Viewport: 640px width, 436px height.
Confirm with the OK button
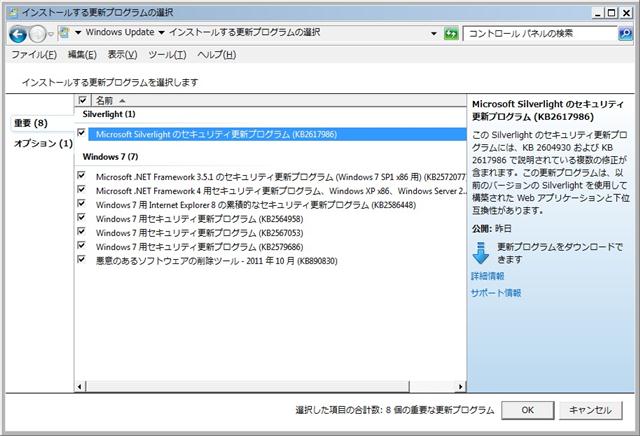527,410
